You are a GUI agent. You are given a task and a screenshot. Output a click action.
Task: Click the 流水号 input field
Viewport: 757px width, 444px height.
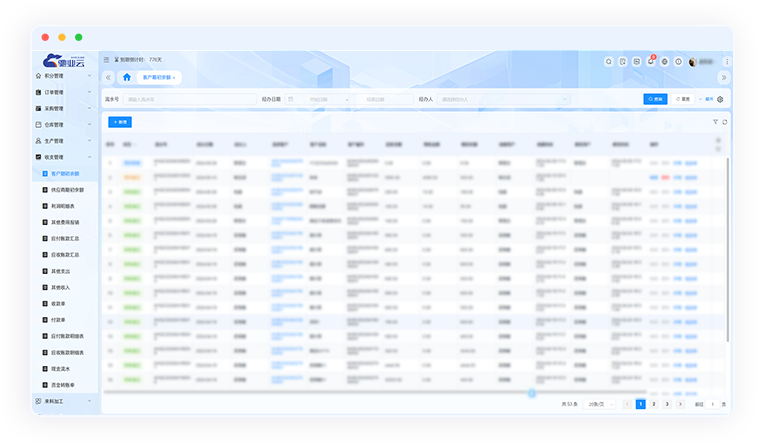click(190, 100)
